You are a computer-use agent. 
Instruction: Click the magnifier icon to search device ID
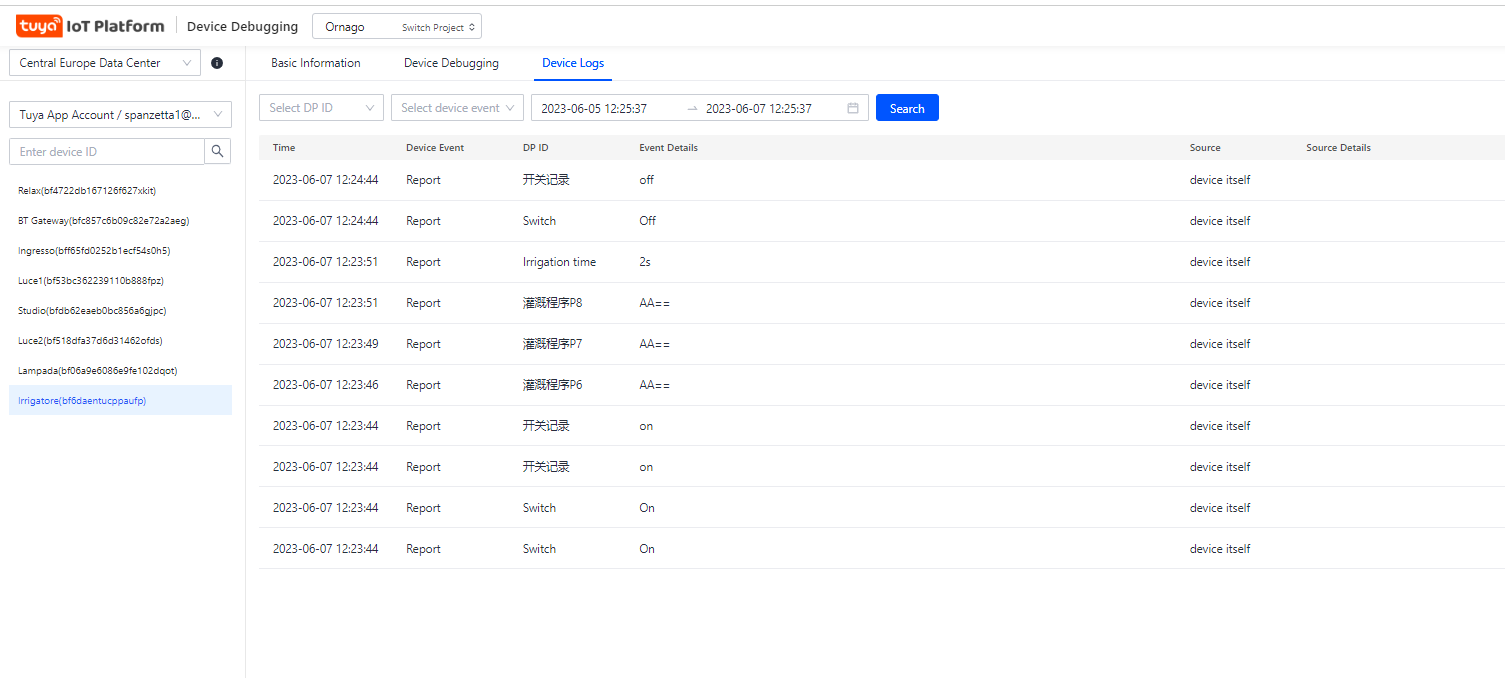point(218,150)
